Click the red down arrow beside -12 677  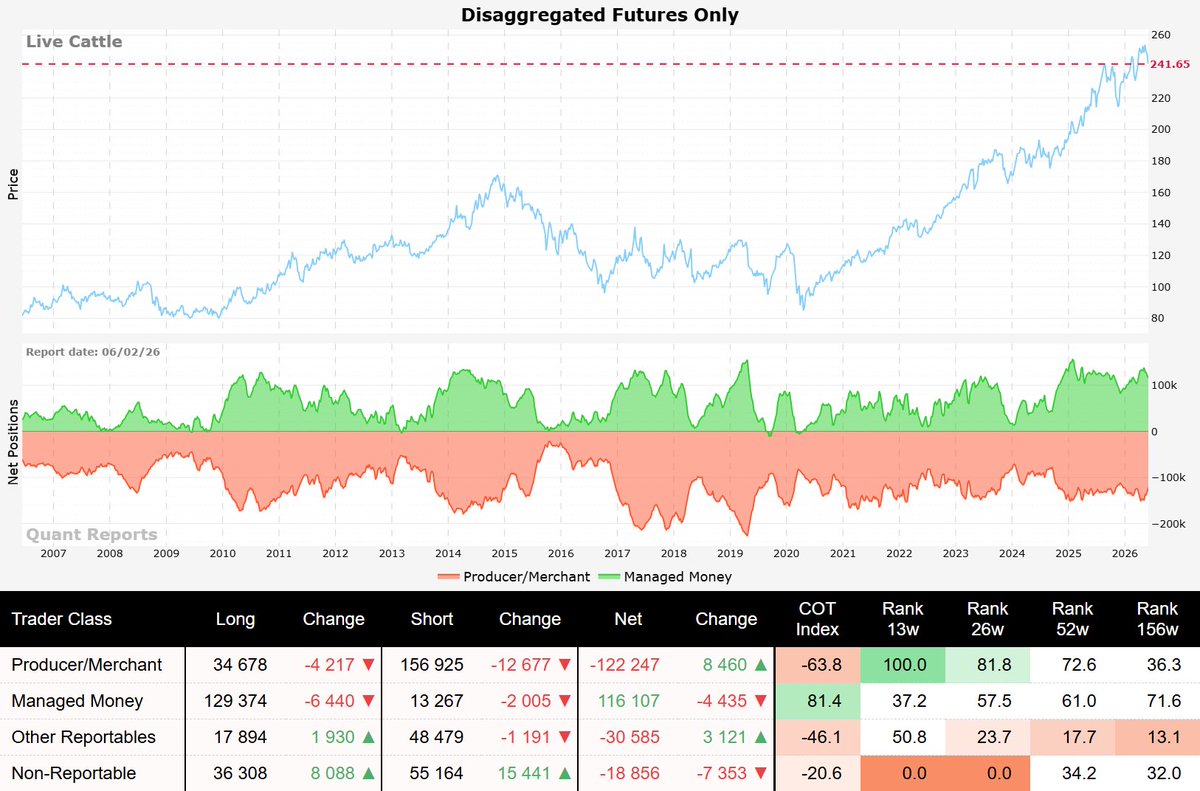[566, 665]
